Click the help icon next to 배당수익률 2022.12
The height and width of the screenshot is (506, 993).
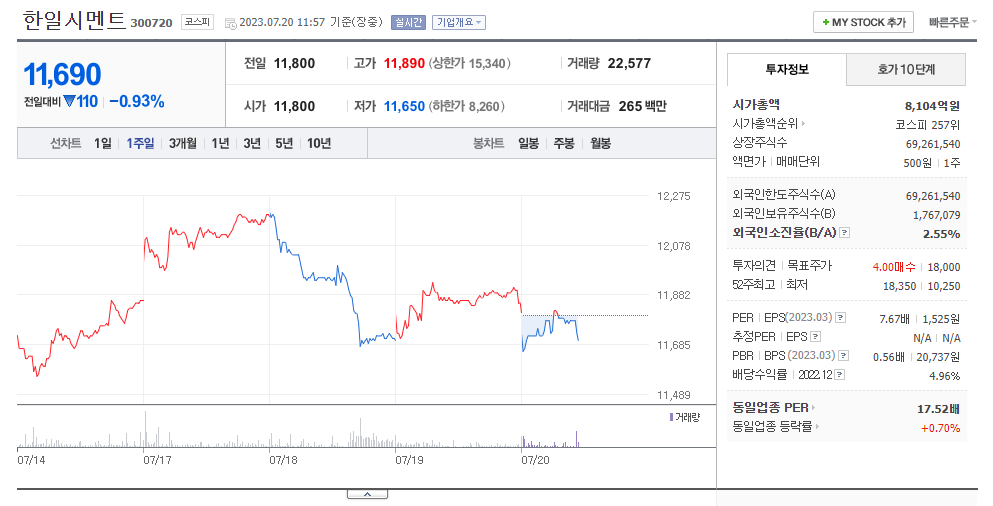[840, 374]
